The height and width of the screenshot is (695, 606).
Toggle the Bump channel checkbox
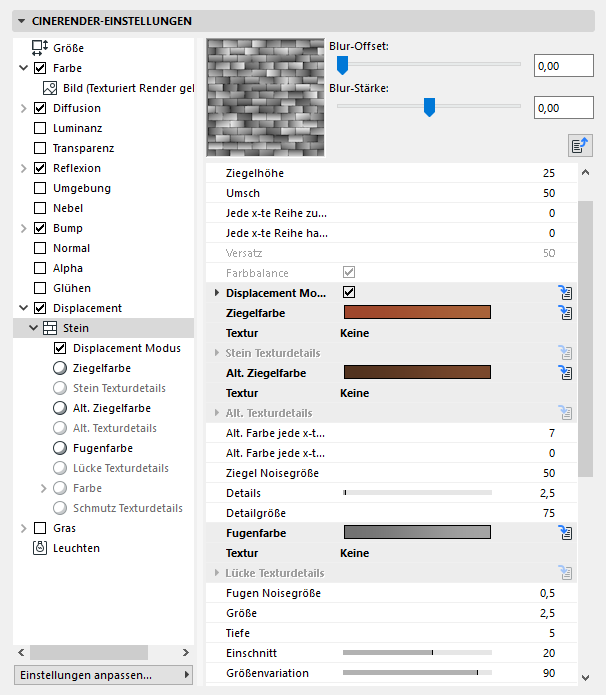point(40,228)
